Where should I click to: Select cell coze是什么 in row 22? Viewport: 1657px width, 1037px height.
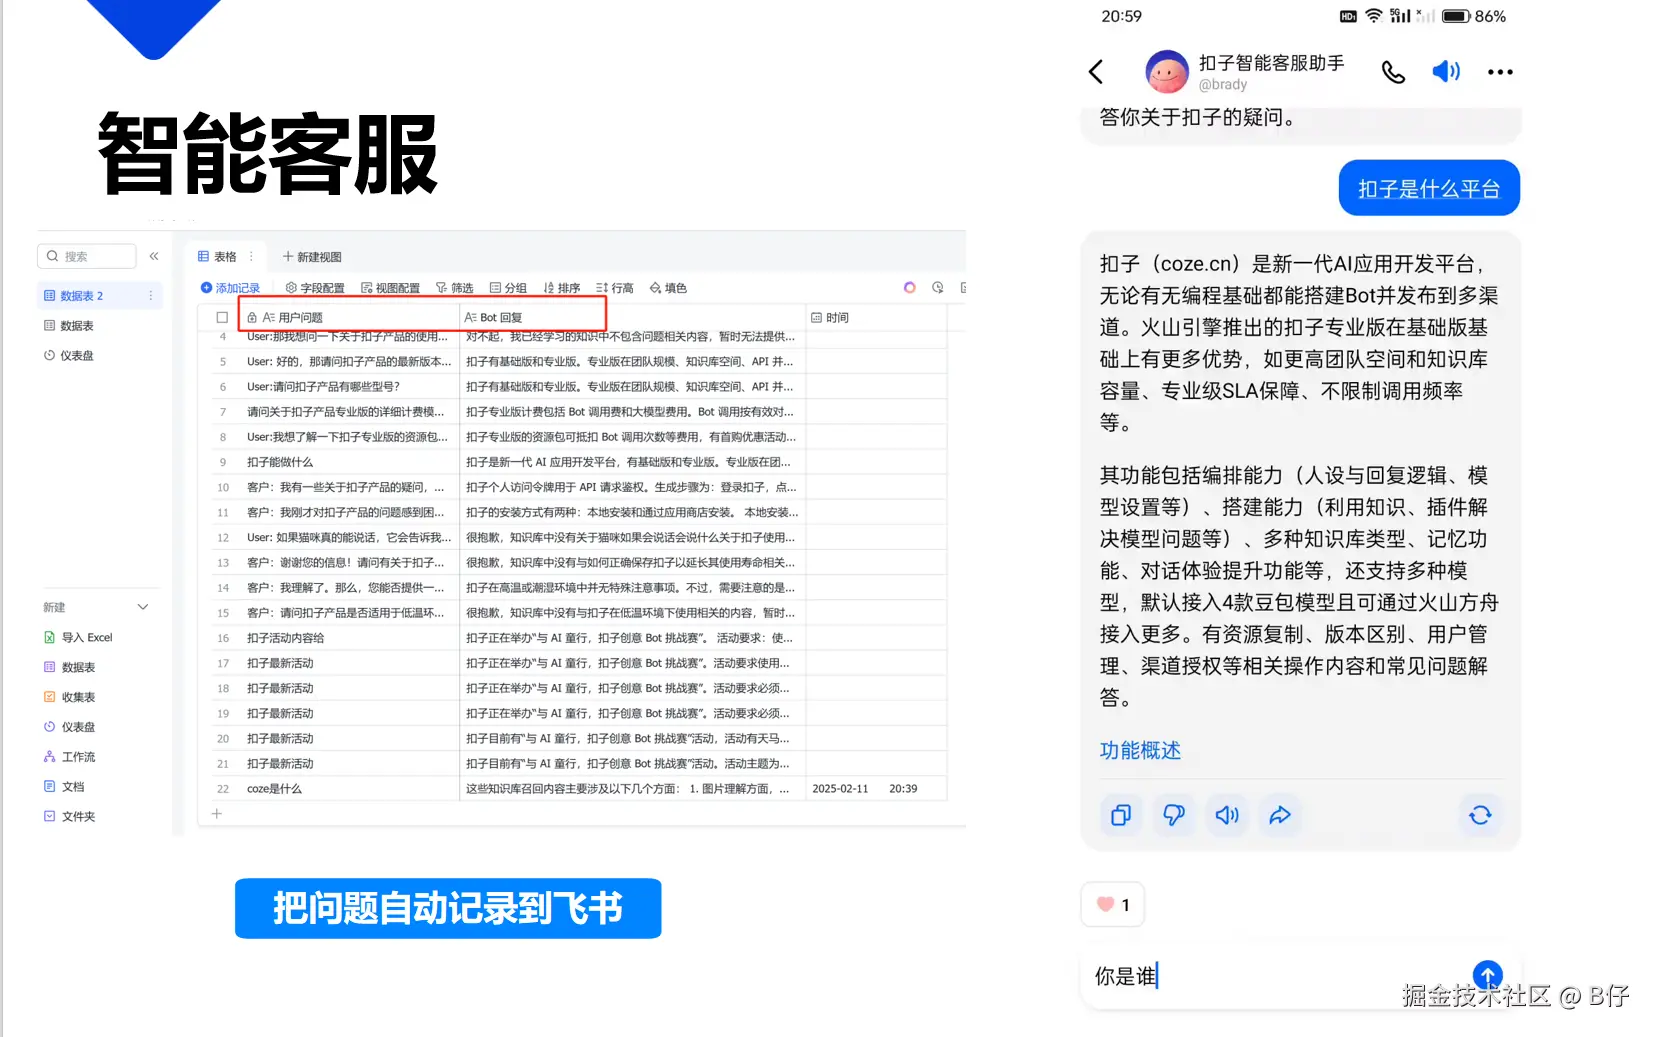pyautogui.click(x=349, y=789)
